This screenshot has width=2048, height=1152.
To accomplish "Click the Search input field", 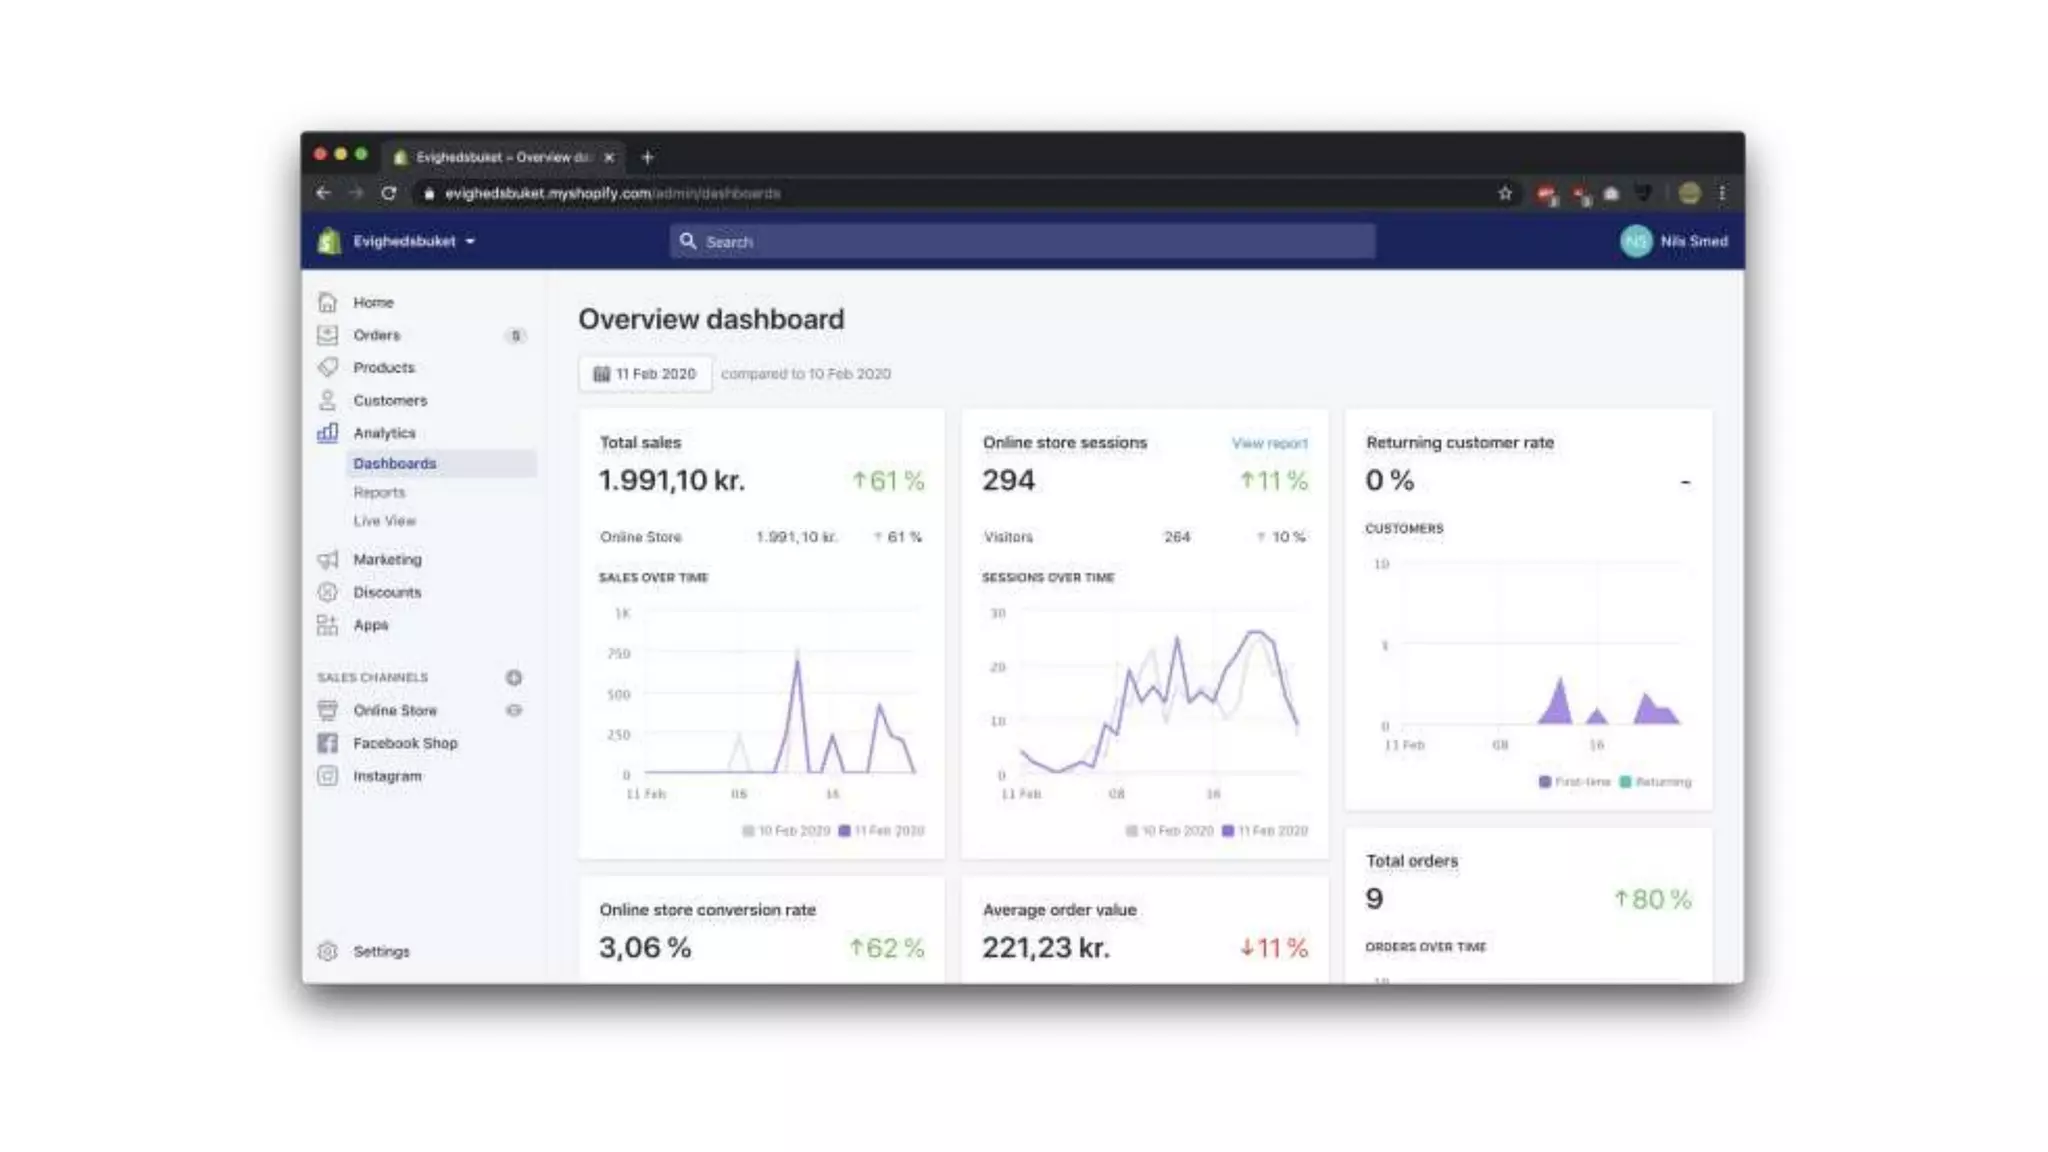I will [x=1022, y=242].
